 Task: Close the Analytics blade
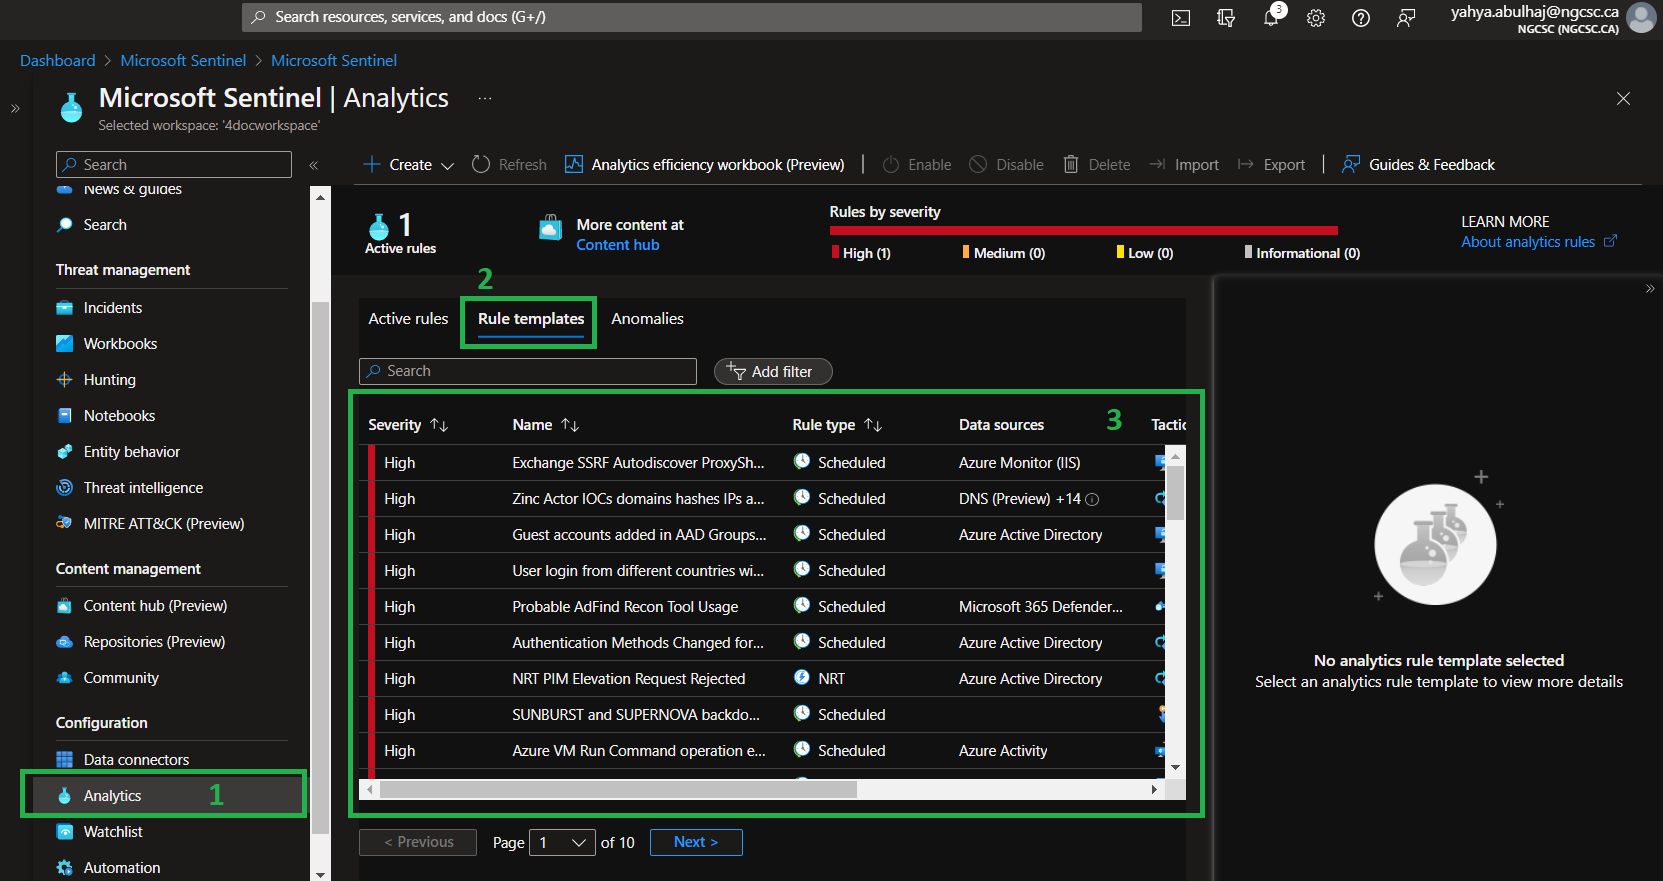1623,98
